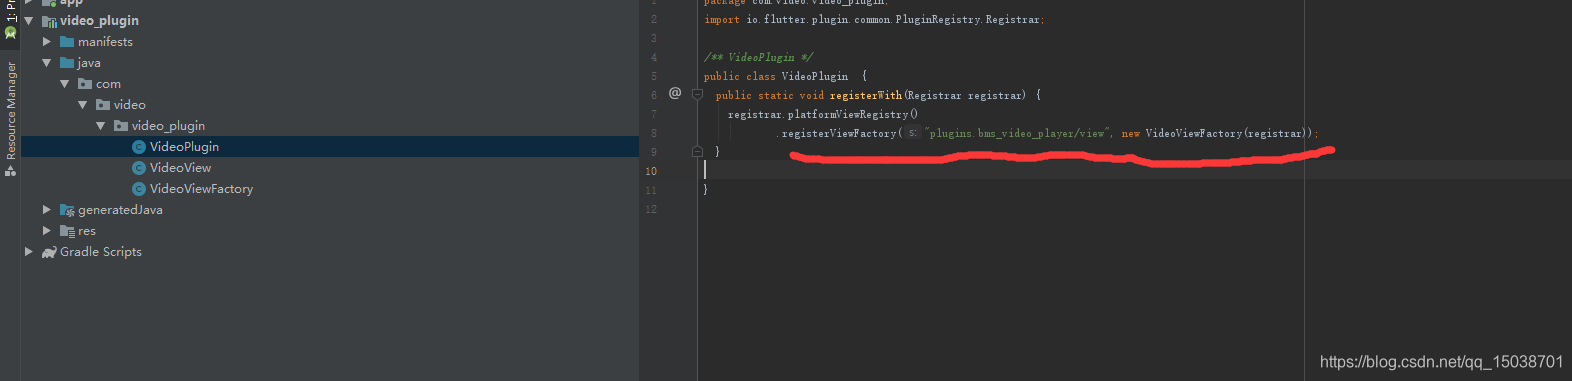This screenshot has width=1572, height=381.
Task: Expand the res folder
Action: click(x=47, y=230)
